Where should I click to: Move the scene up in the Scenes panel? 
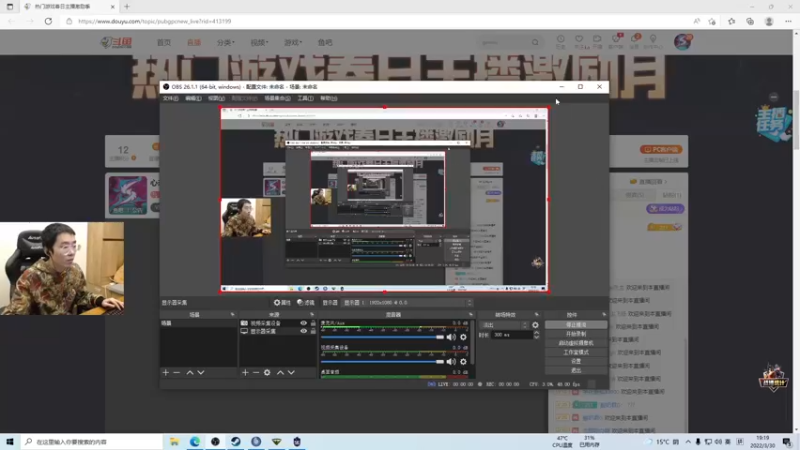(x=190, y=373)
